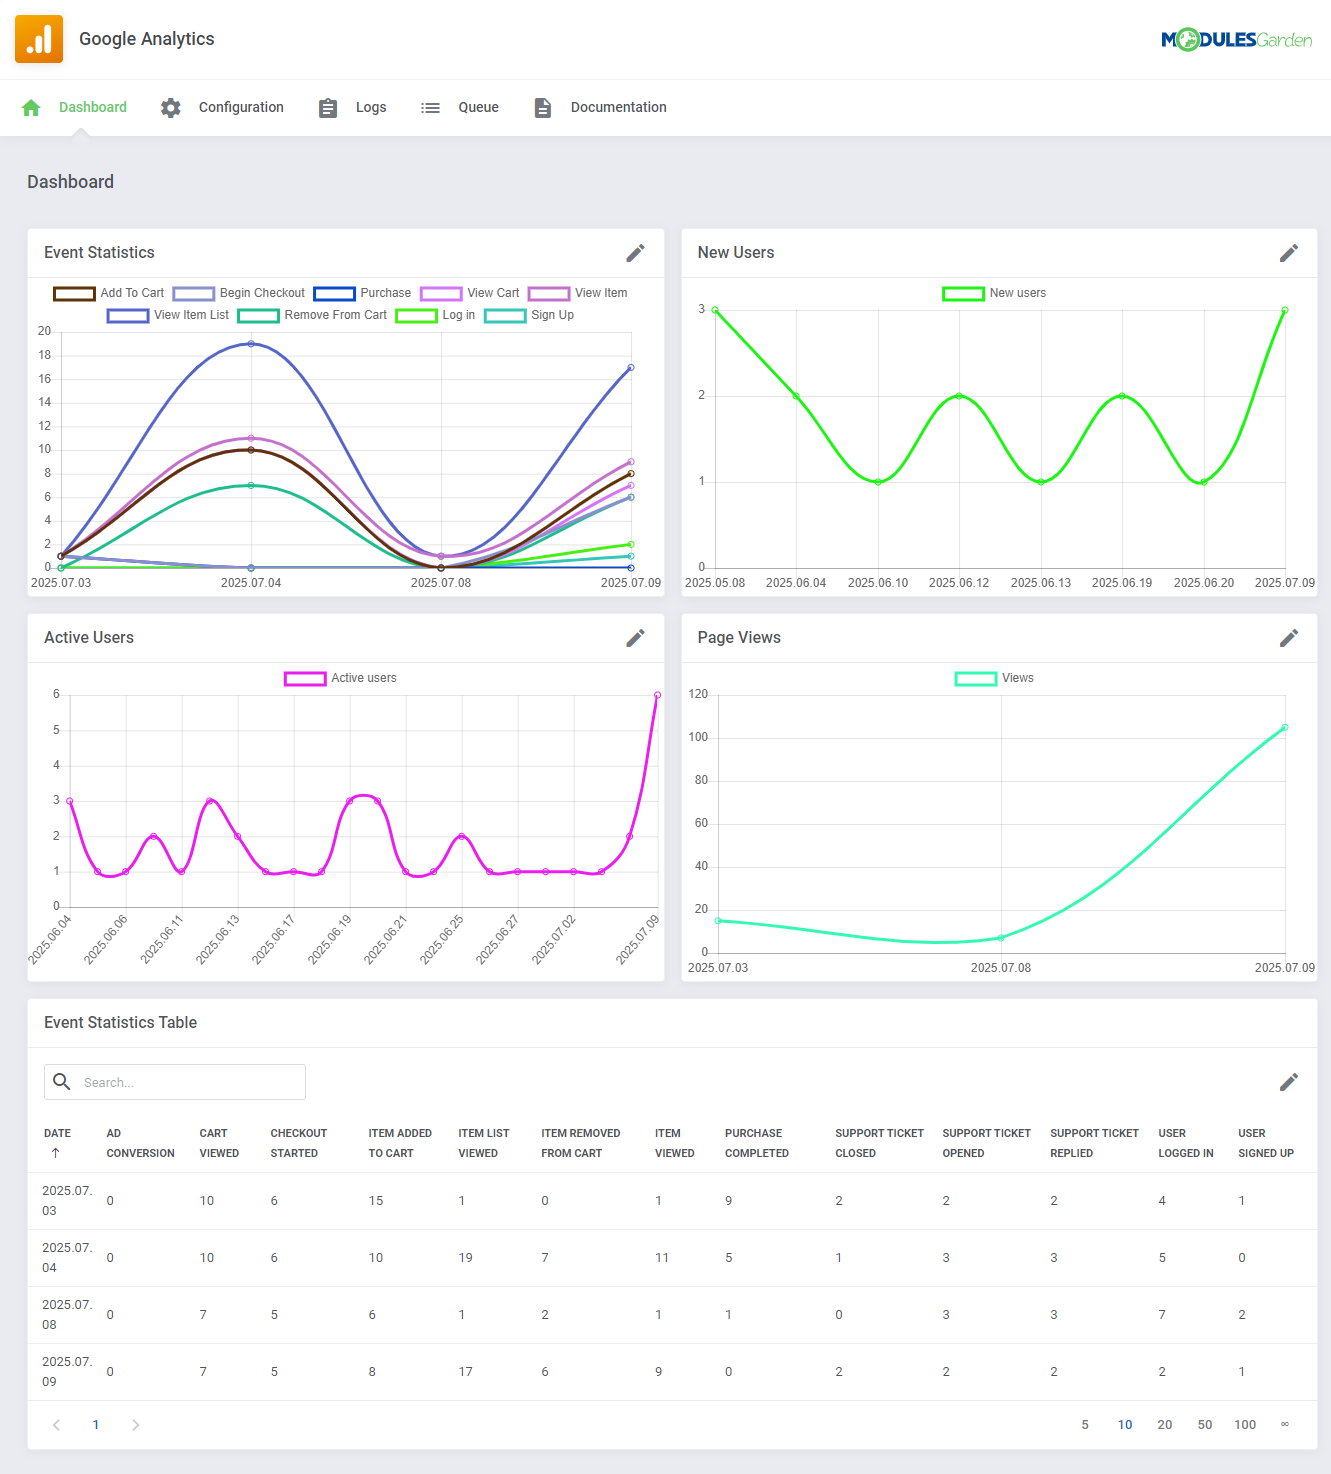Click the Configuration gear icon

tap(171, 108)
